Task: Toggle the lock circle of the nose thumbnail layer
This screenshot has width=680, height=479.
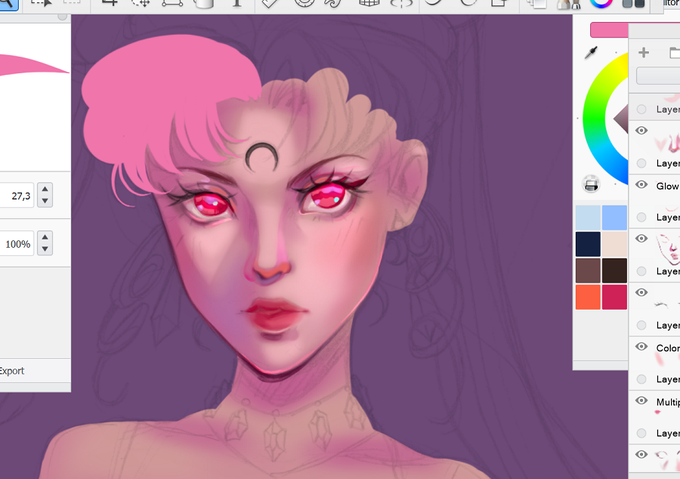Action: [x=641, y=163]
